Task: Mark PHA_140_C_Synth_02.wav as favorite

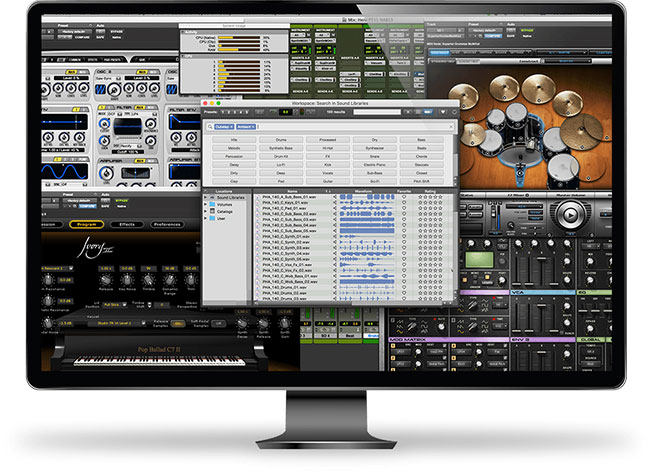Action: [404, 242]
